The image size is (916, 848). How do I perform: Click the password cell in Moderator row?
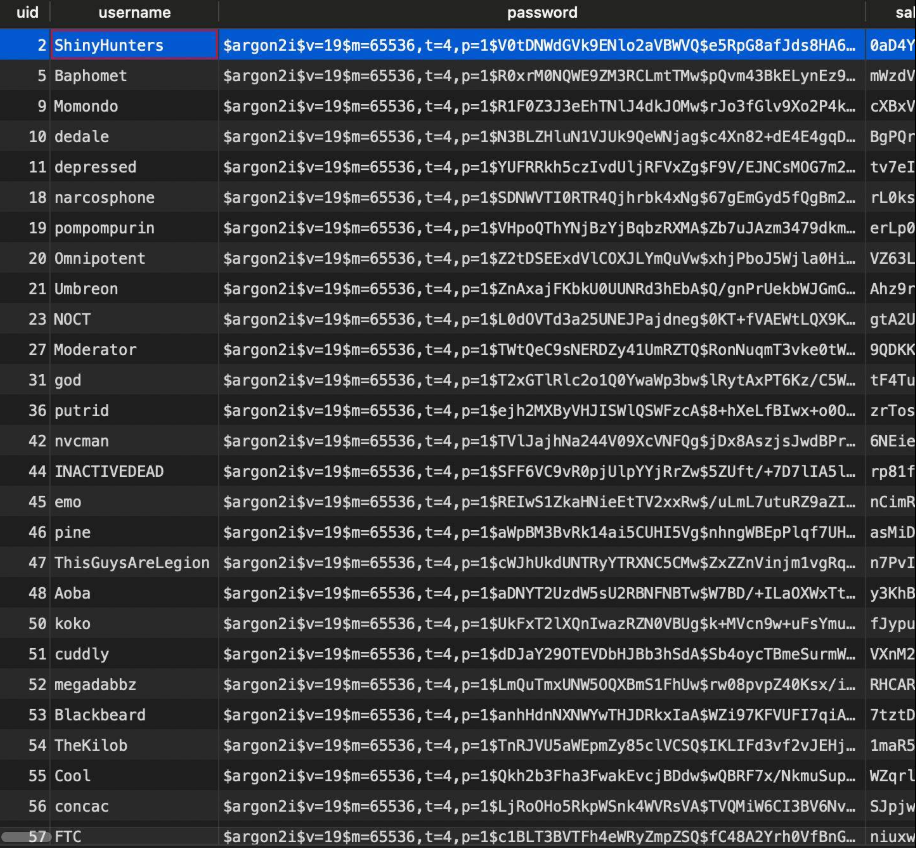click(x=540, y=350)
